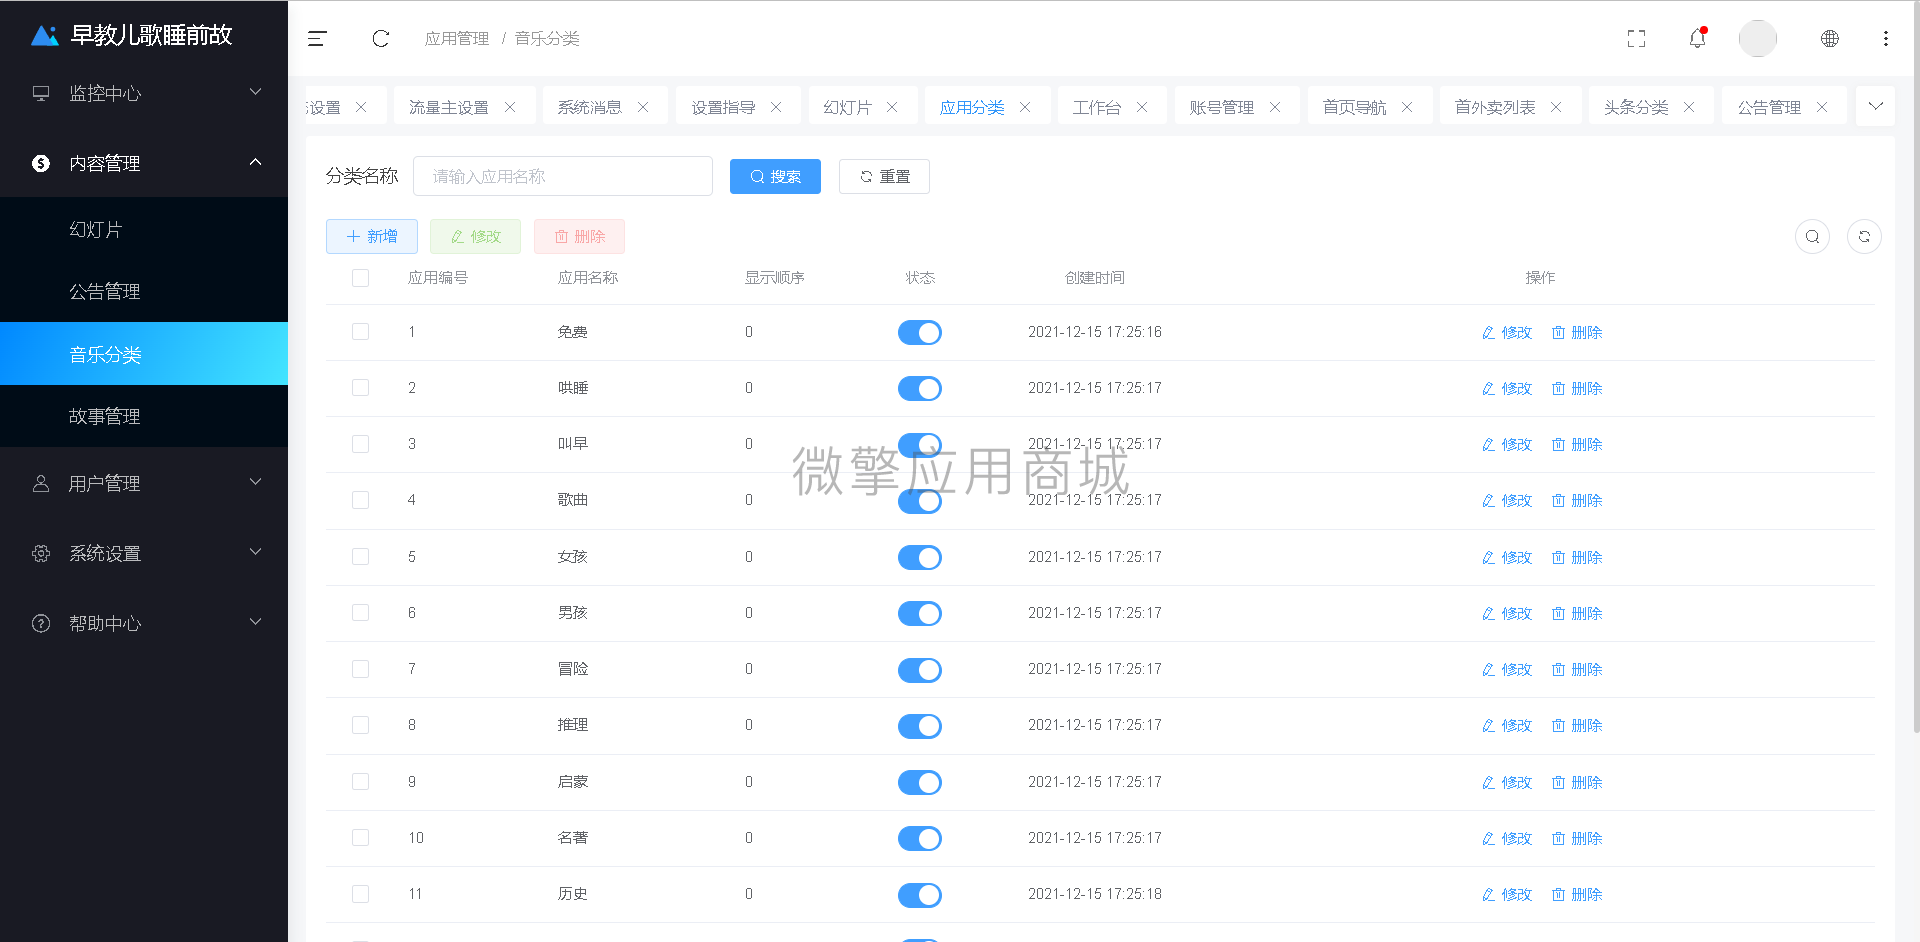Check the checkbox for row 叫早
This screenshot has width=1920, height=942.
tap(361, 444)
